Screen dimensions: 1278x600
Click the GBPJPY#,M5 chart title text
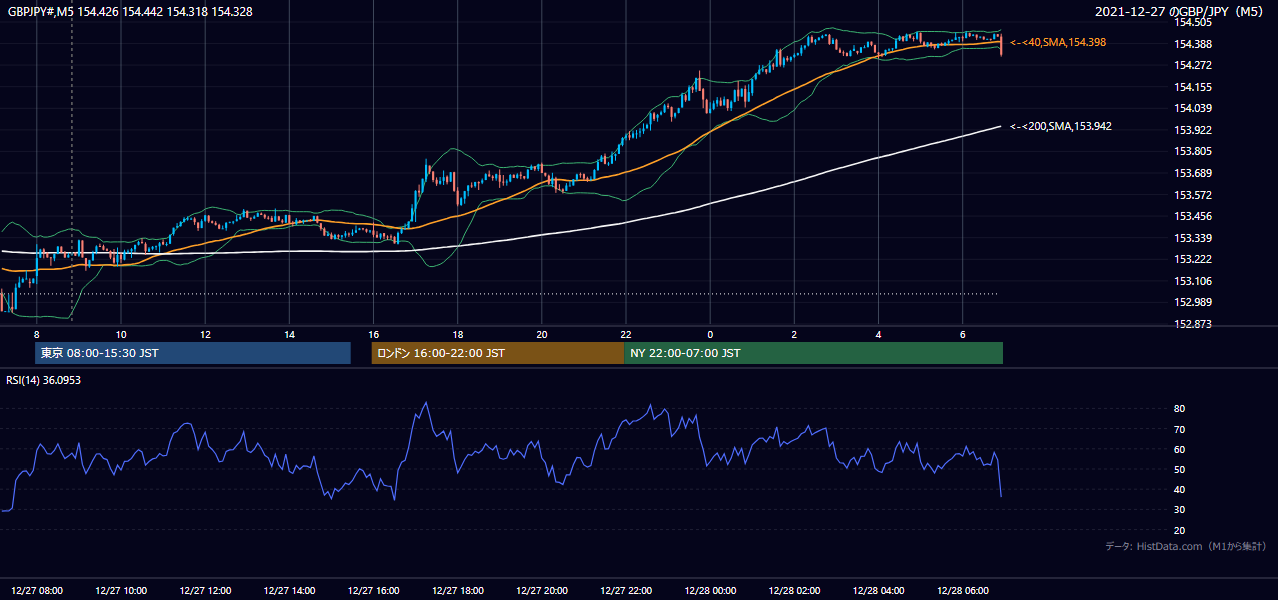tap(130, 10)
